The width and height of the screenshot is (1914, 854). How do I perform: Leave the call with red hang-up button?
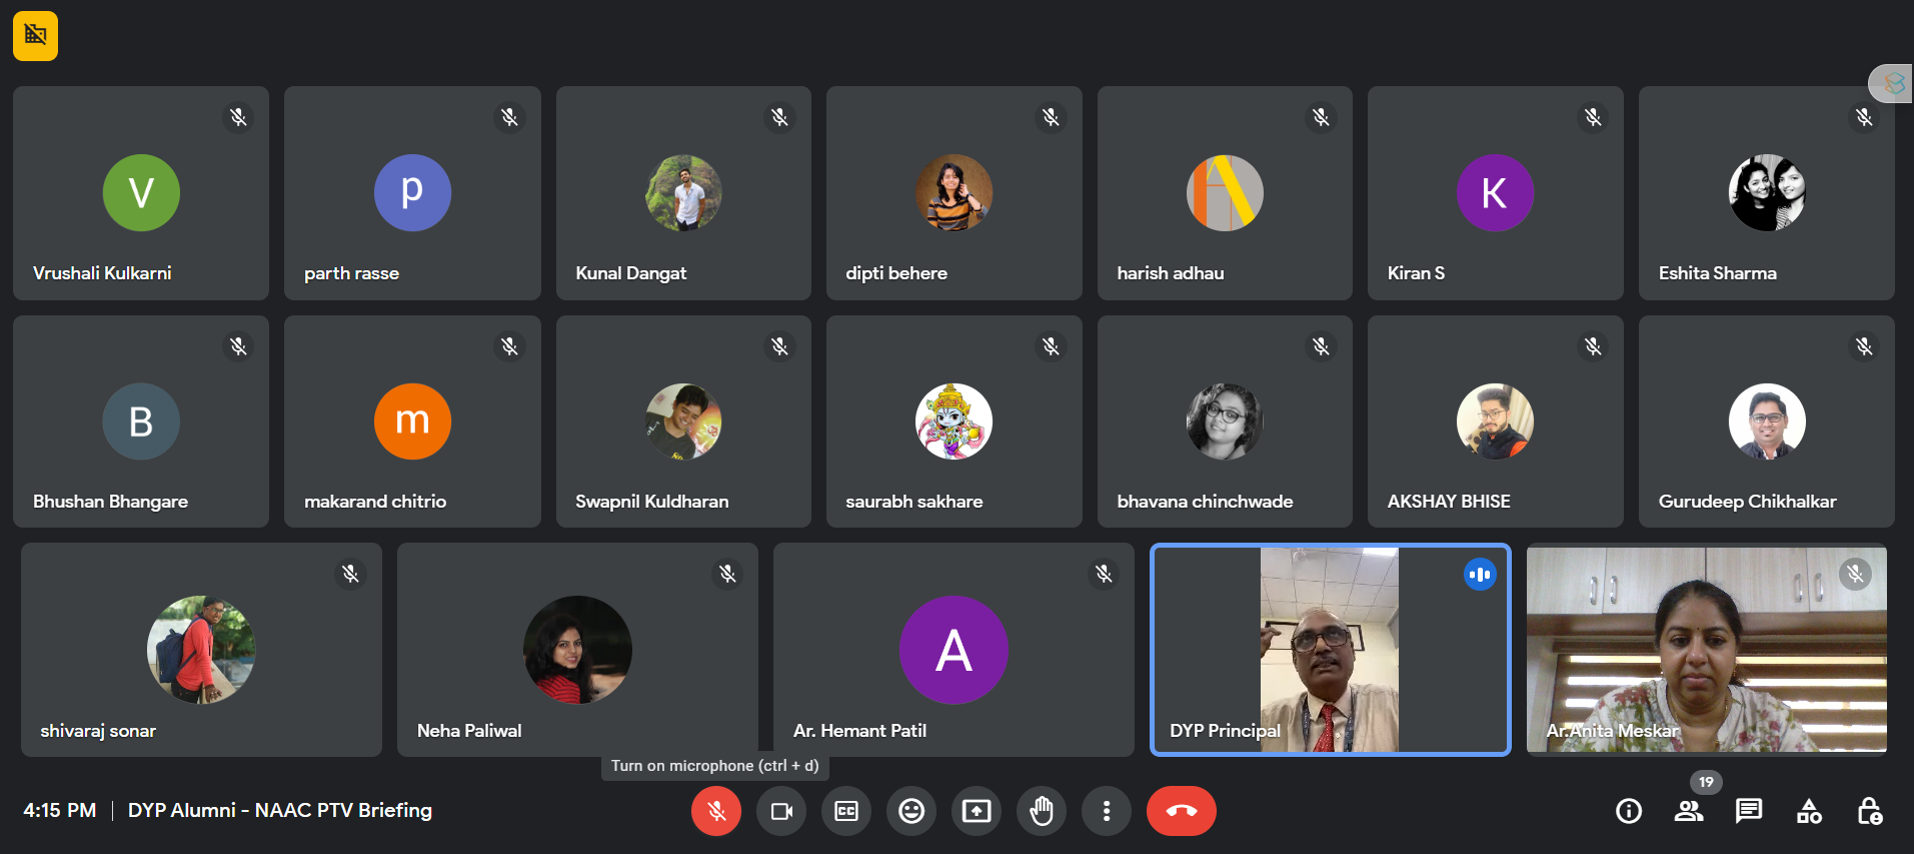[x=1181, y=811]
